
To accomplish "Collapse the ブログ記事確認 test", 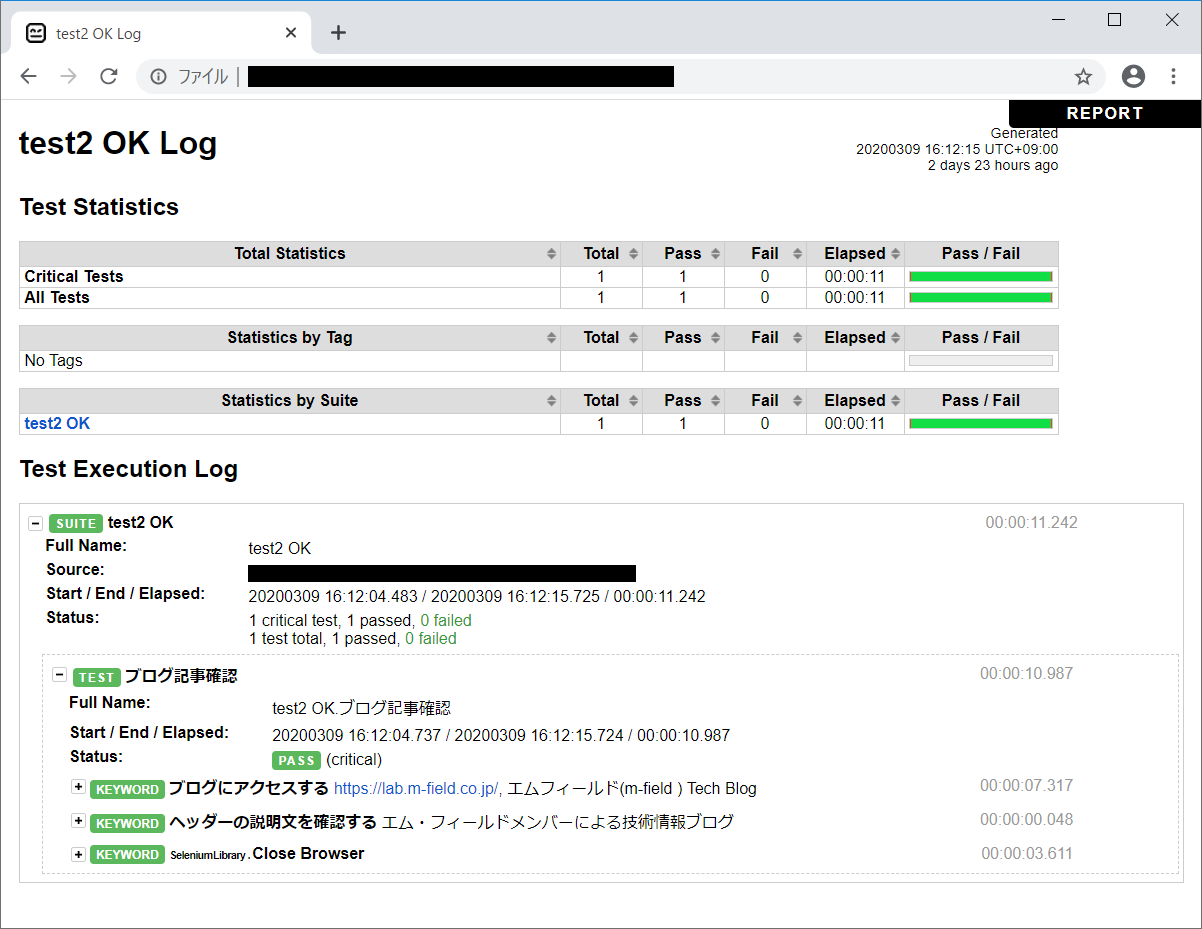I will click(60, 675).
